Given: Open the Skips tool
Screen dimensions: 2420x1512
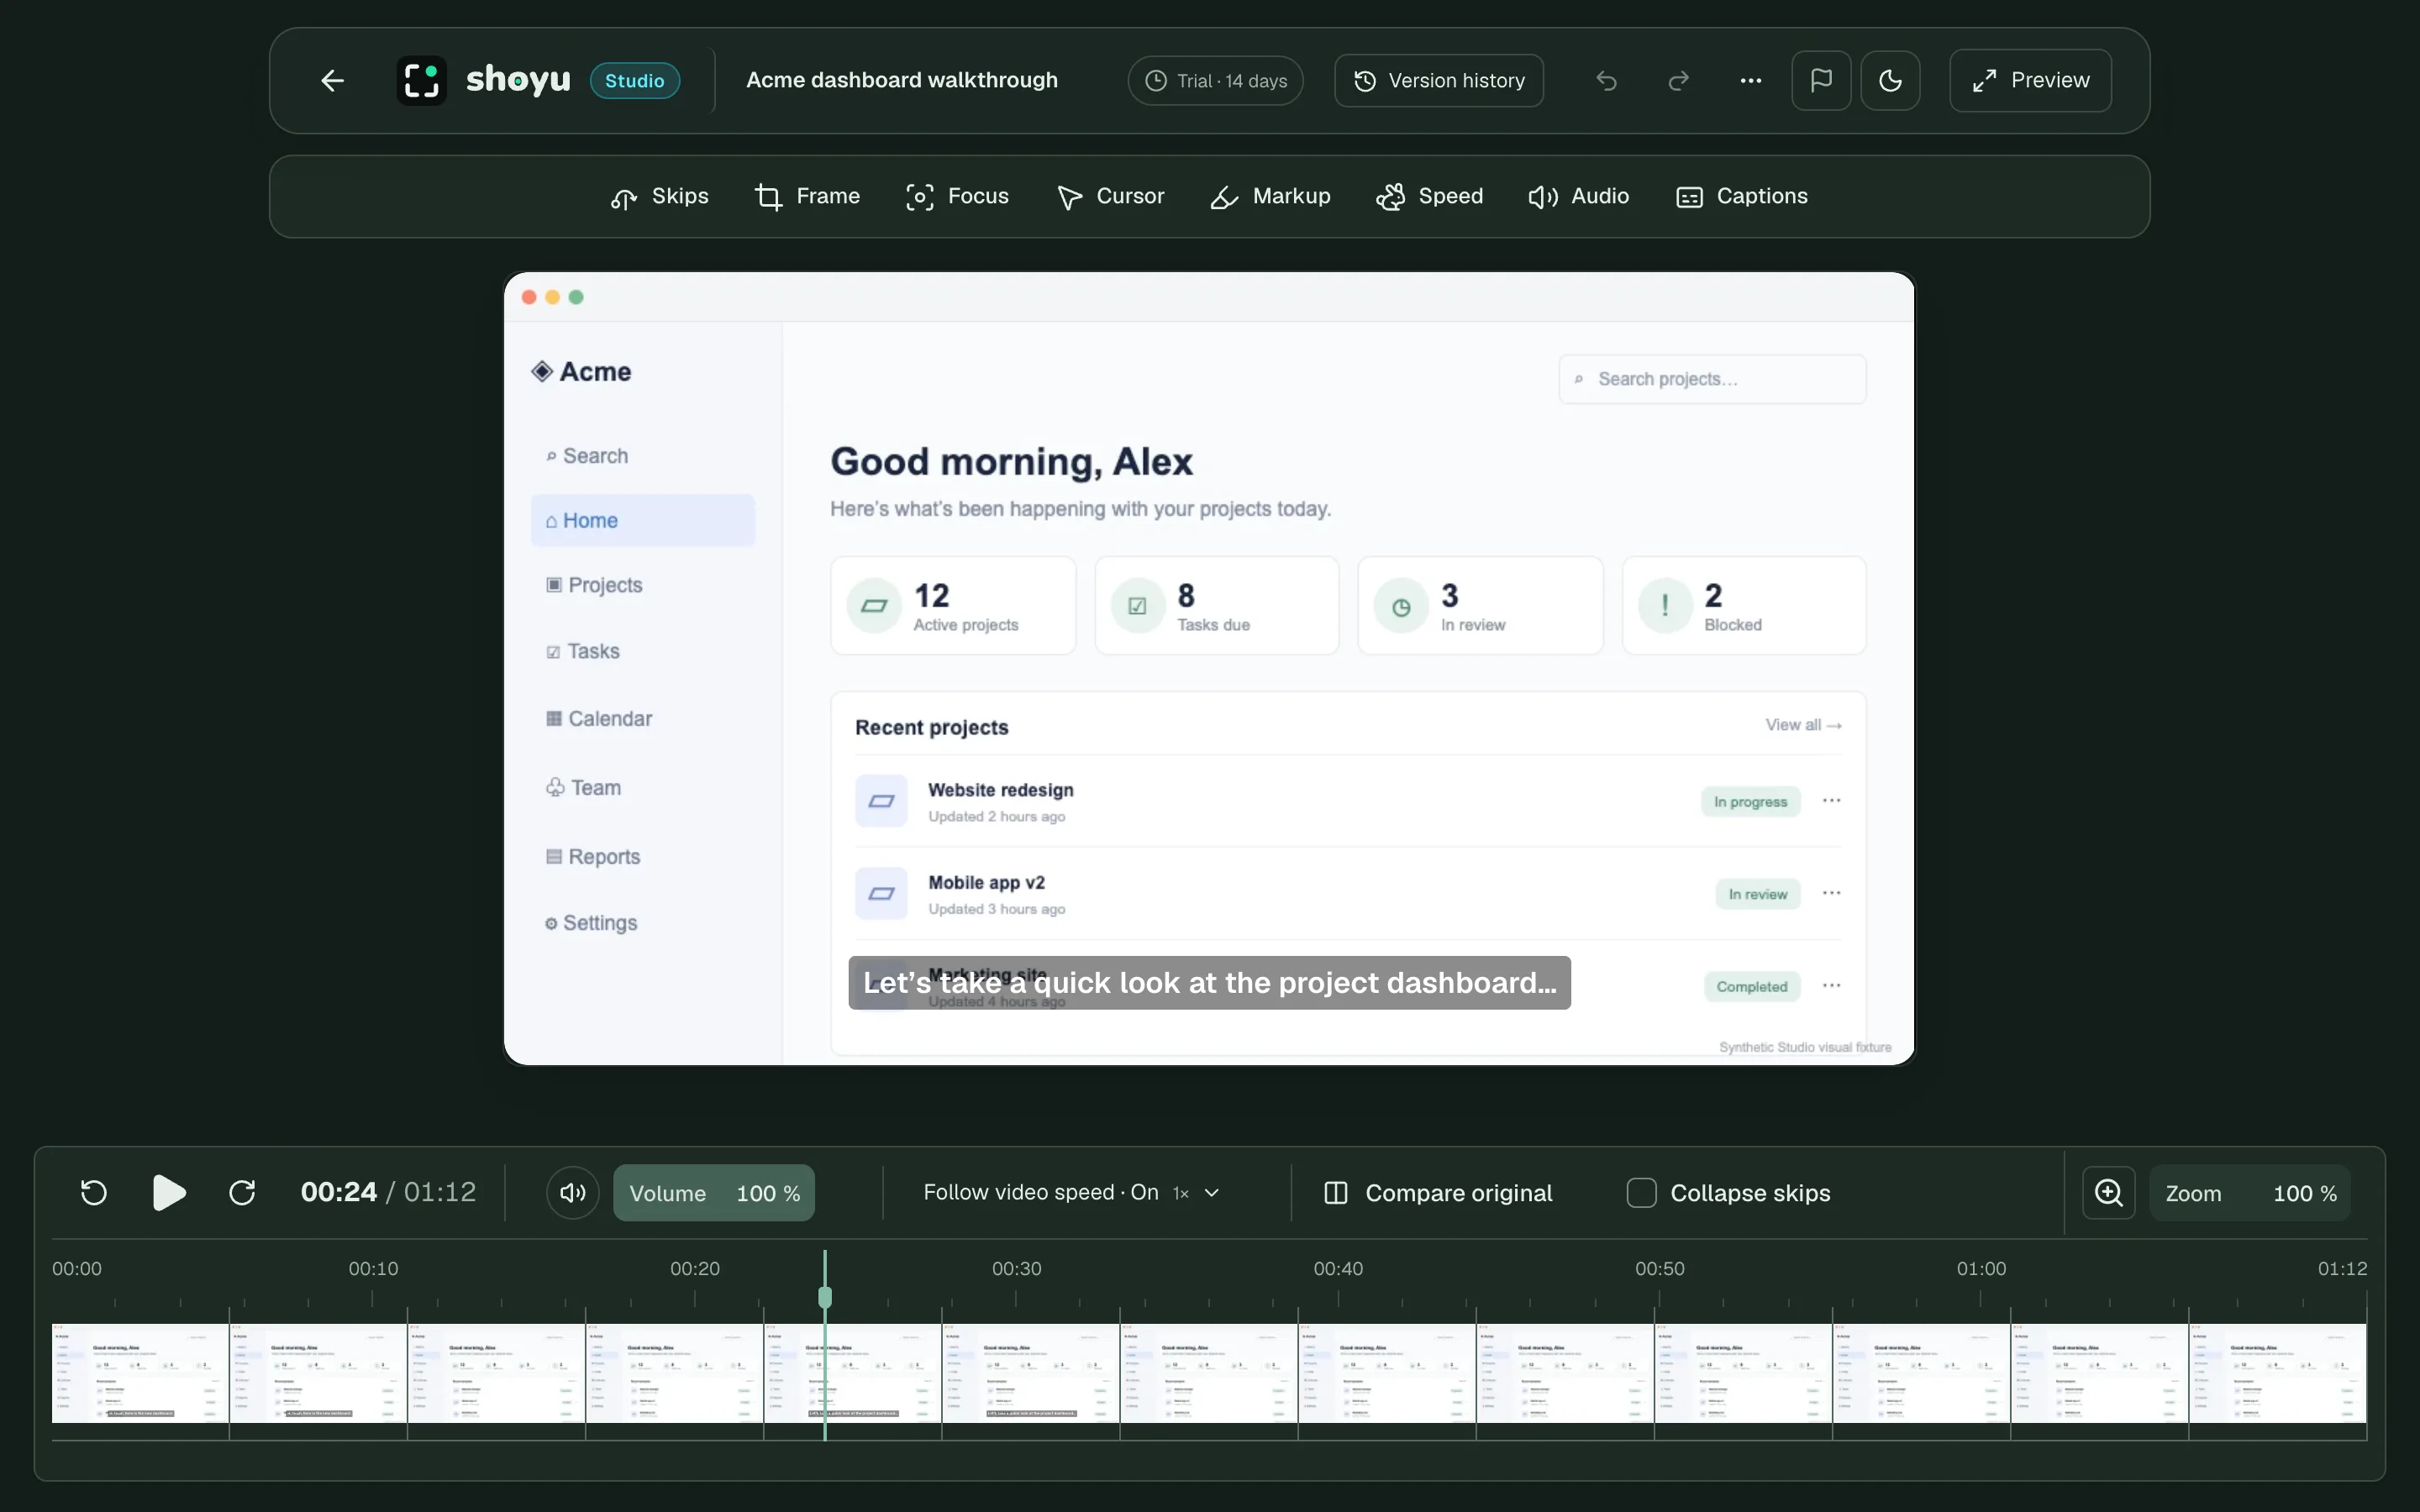Looking at the screenshot, I should tap(659, 196).
